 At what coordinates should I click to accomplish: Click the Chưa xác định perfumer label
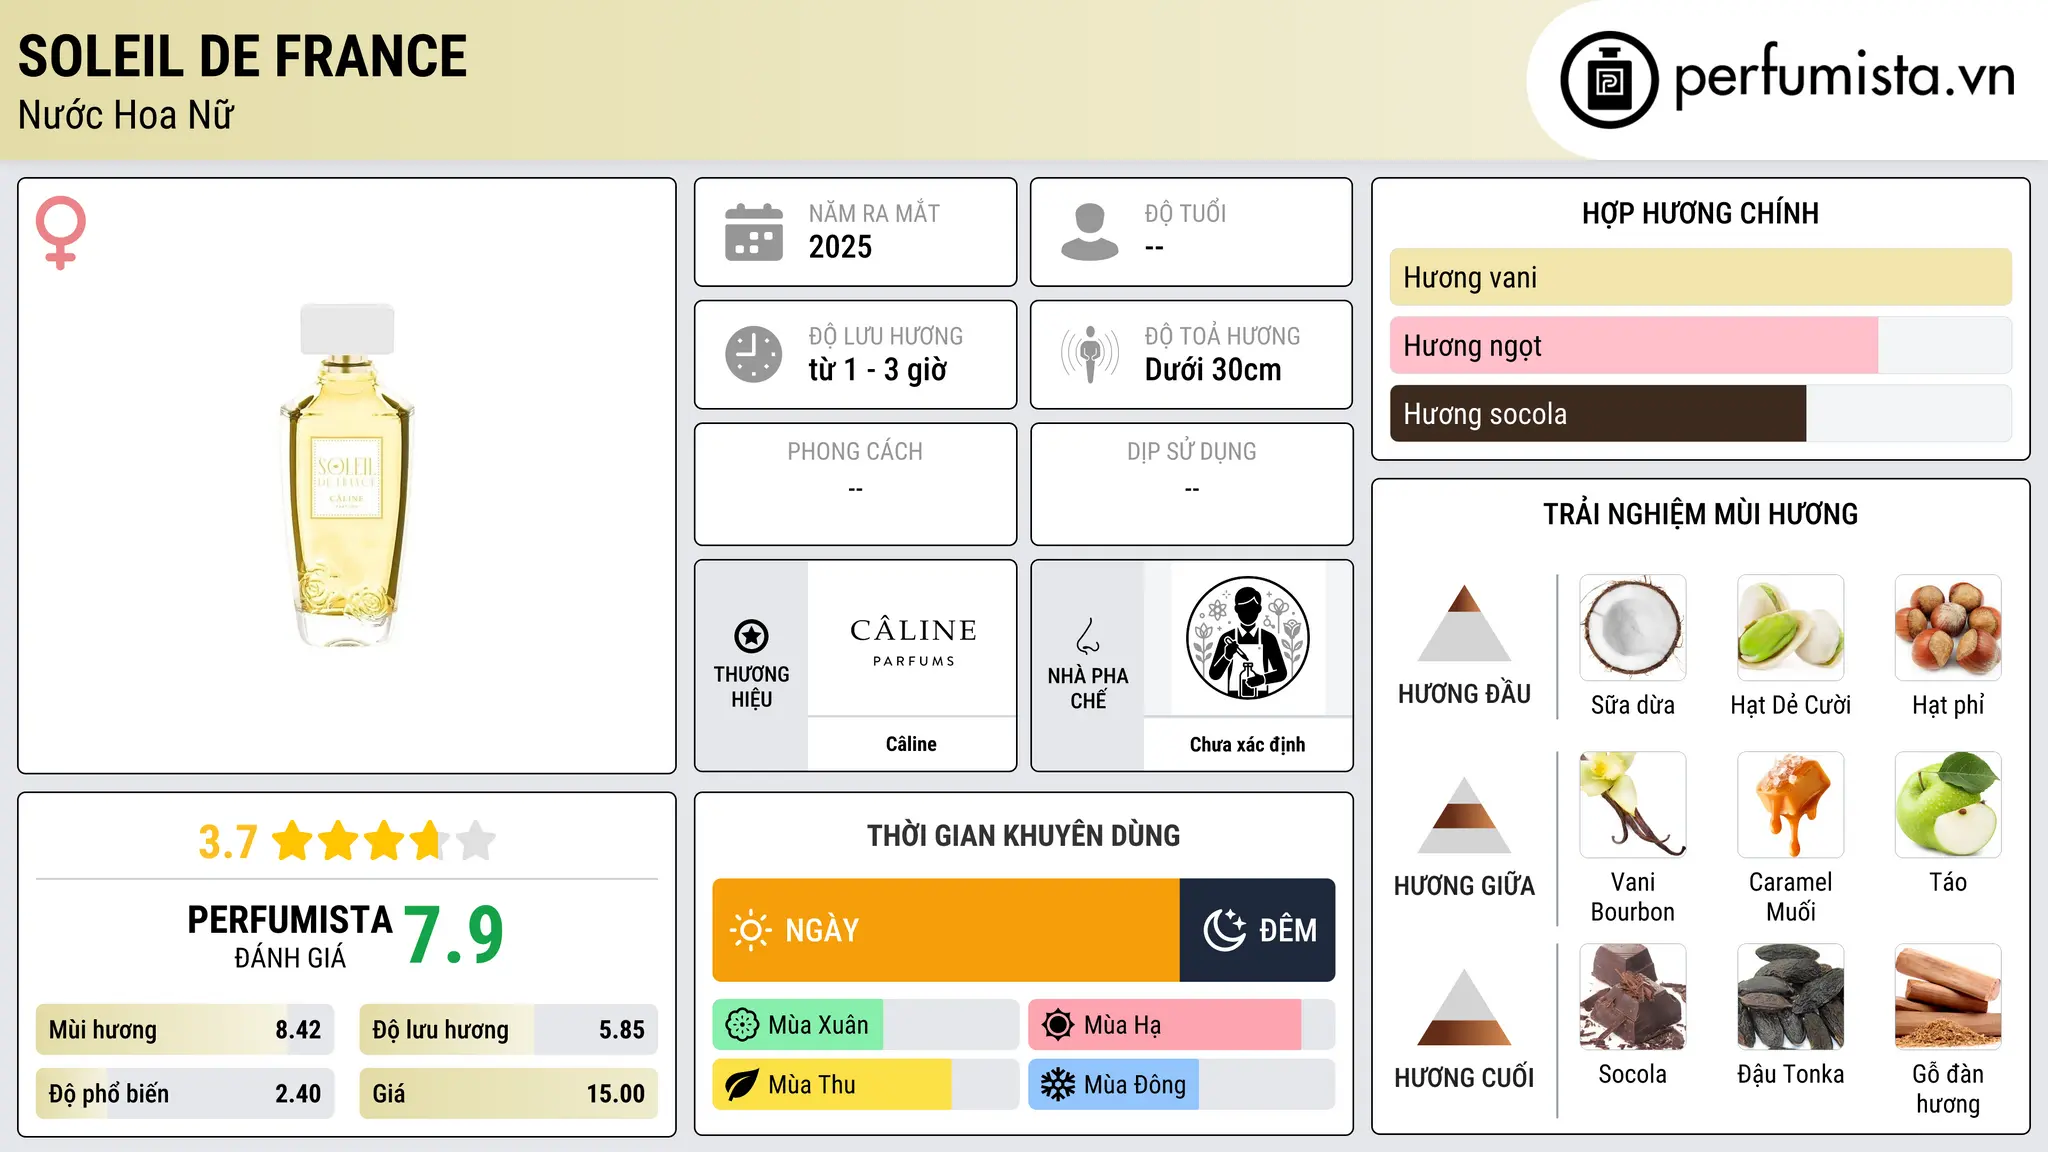pos(1247,744)
